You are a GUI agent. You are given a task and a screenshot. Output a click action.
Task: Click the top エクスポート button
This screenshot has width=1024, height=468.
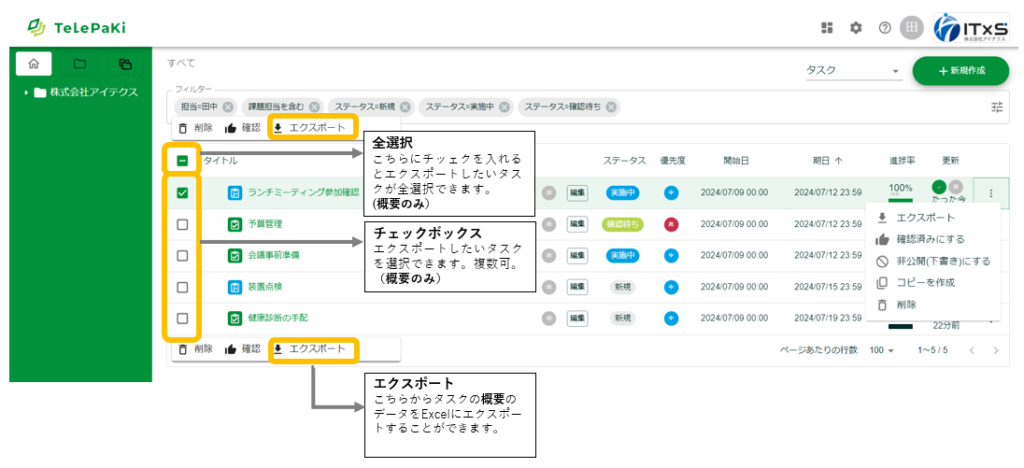[313, 128]
